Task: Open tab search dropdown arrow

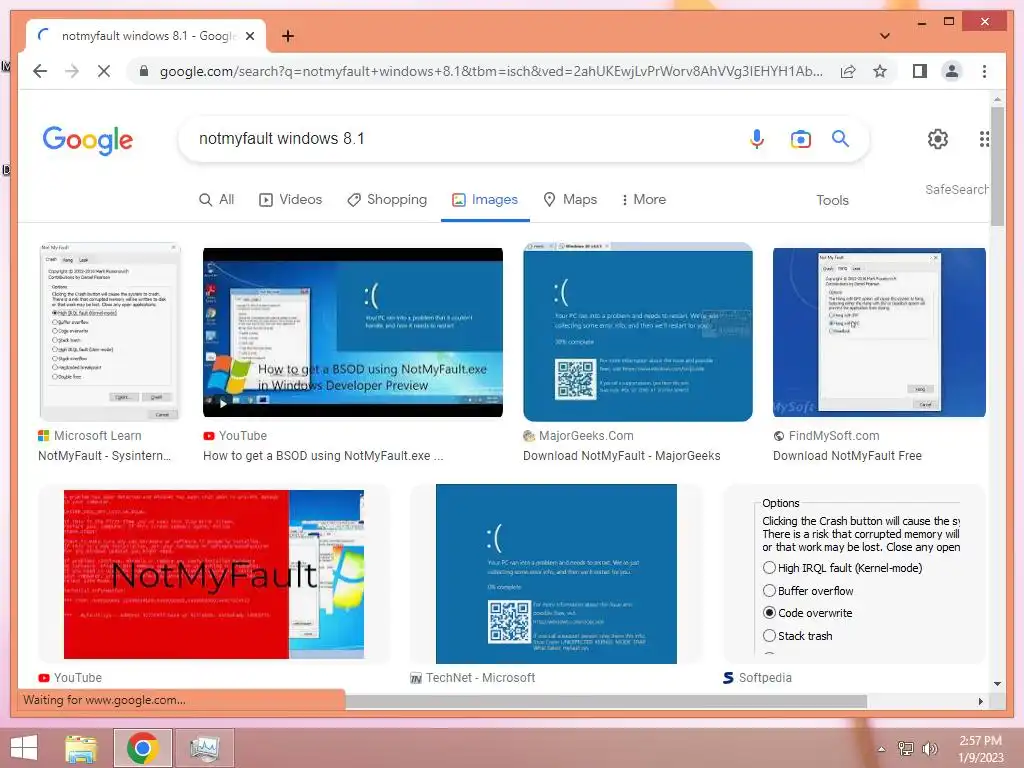Action: pos(884,36)
